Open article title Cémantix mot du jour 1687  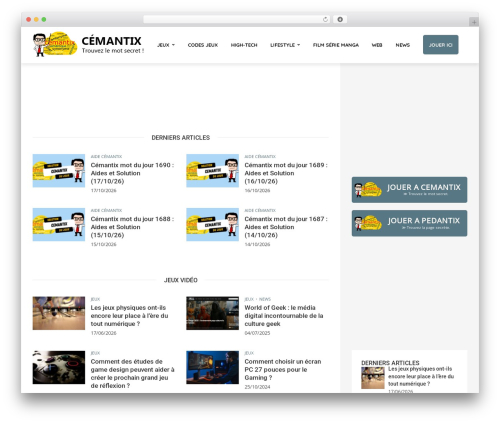[x=286, y=227]
